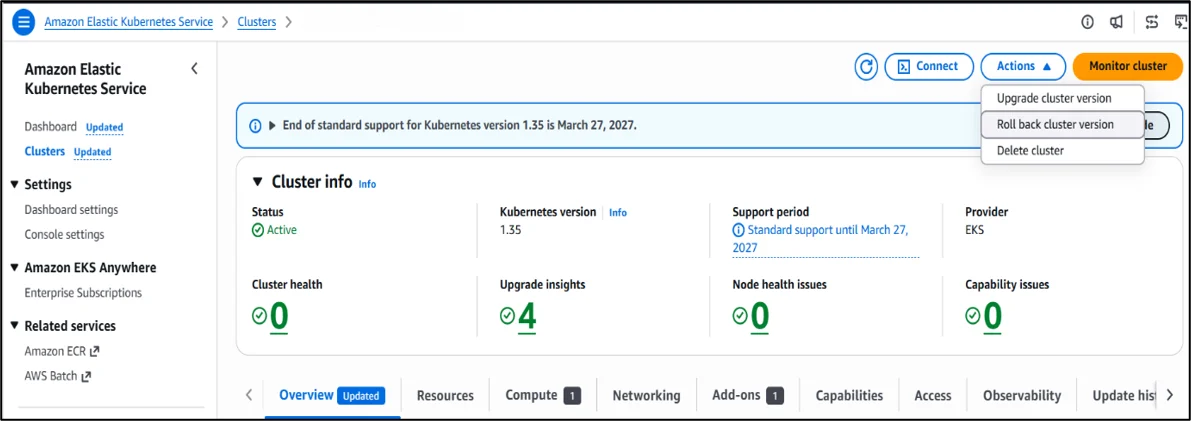Click the Monitor cluster button
The width and height of the screenshot is (1191, 421).
[x=1128, y=66]
